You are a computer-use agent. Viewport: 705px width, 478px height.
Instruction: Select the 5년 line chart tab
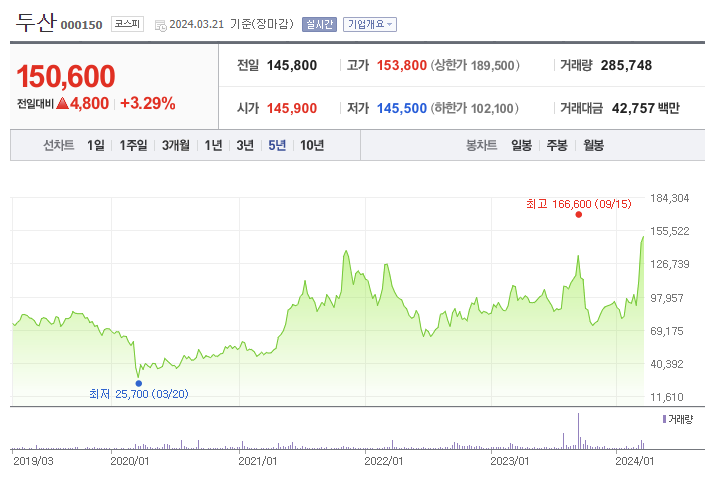click(x=277, y=145)
